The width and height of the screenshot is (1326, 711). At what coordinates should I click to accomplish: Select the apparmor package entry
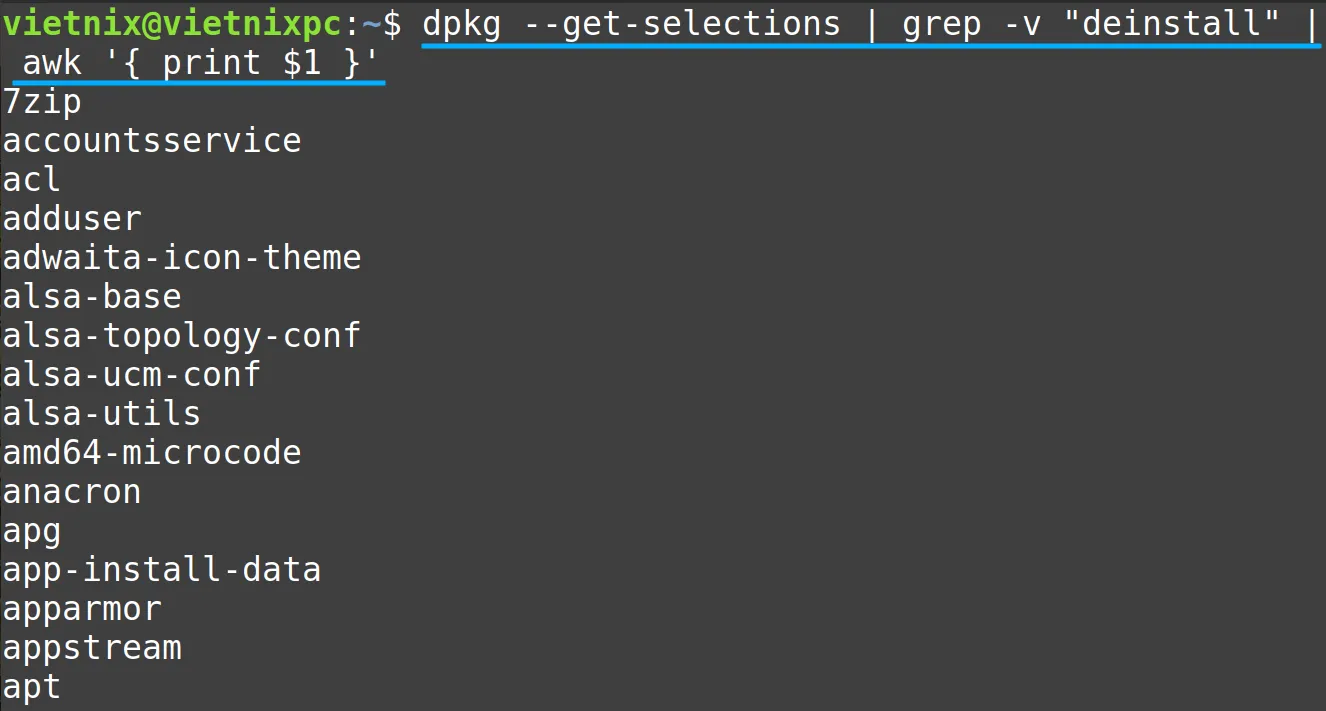tap(82, 610)
